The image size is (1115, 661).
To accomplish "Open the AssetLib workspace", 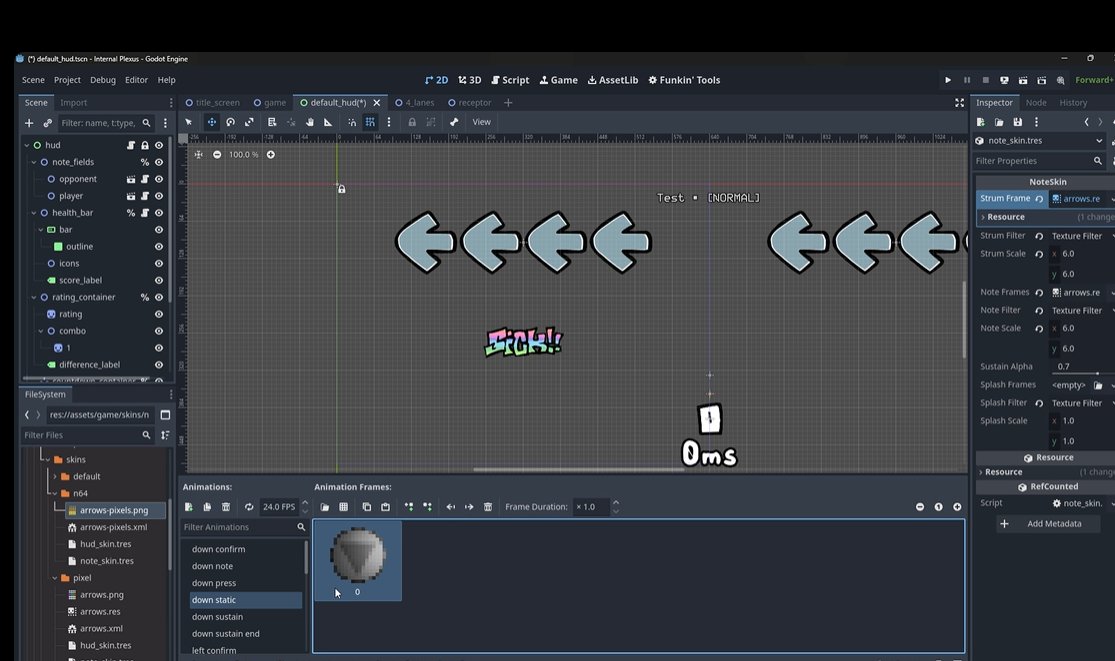I will (612, 80).
